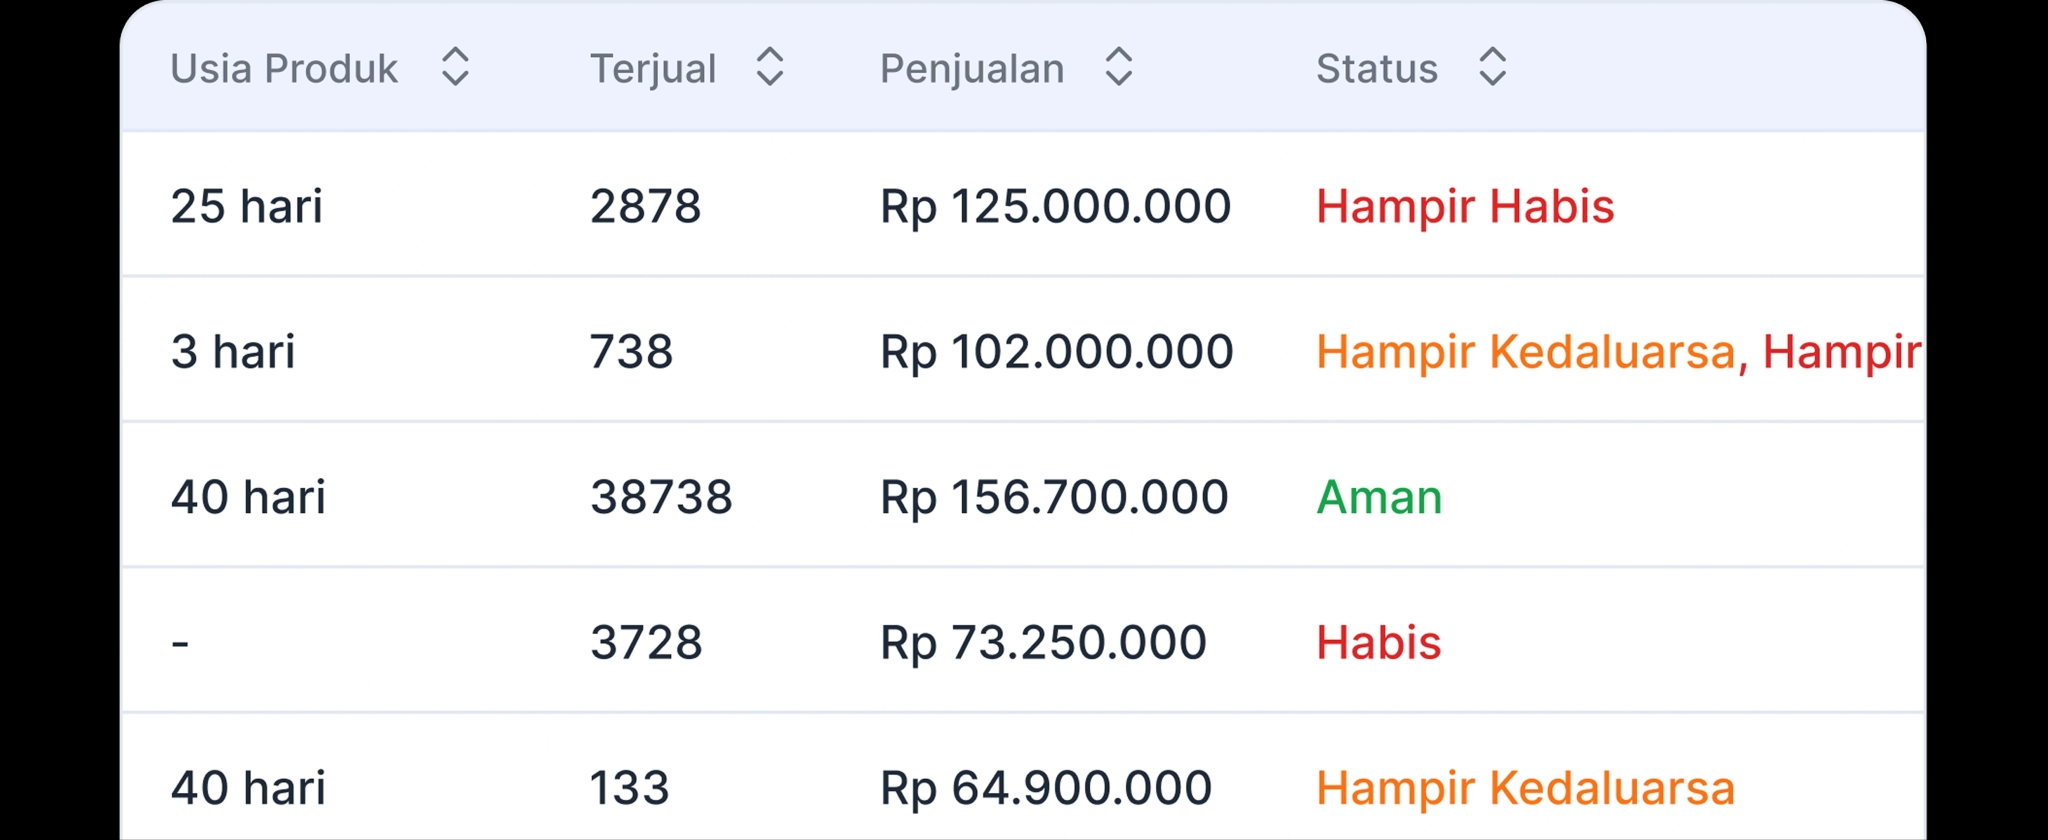Click the green Aman status label
2048x840 pixels.
[1379, 497]
